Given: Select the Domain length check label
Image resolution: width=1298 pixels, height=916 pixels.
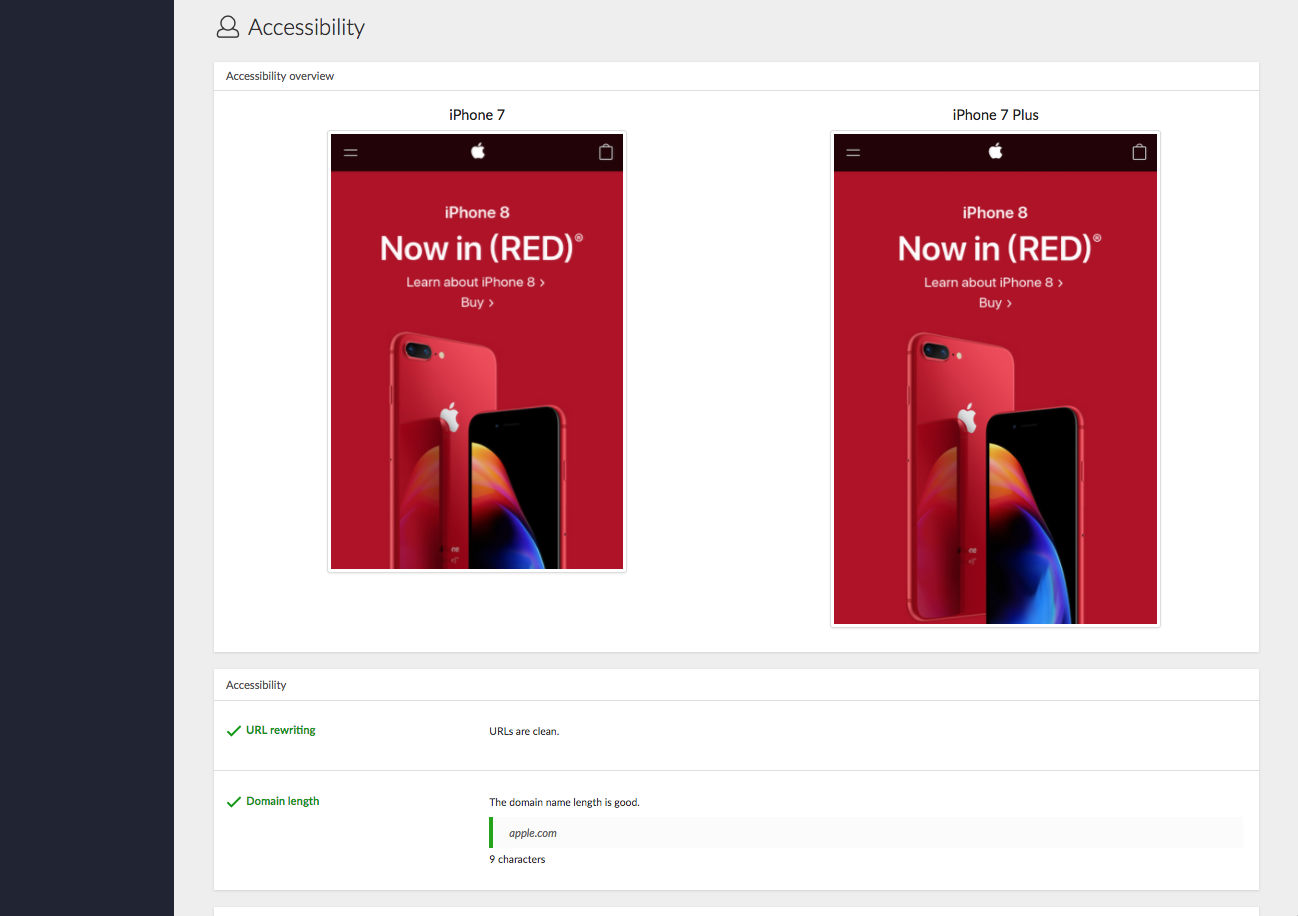Looking at the screenshot, I should click(x=282, y=802).
